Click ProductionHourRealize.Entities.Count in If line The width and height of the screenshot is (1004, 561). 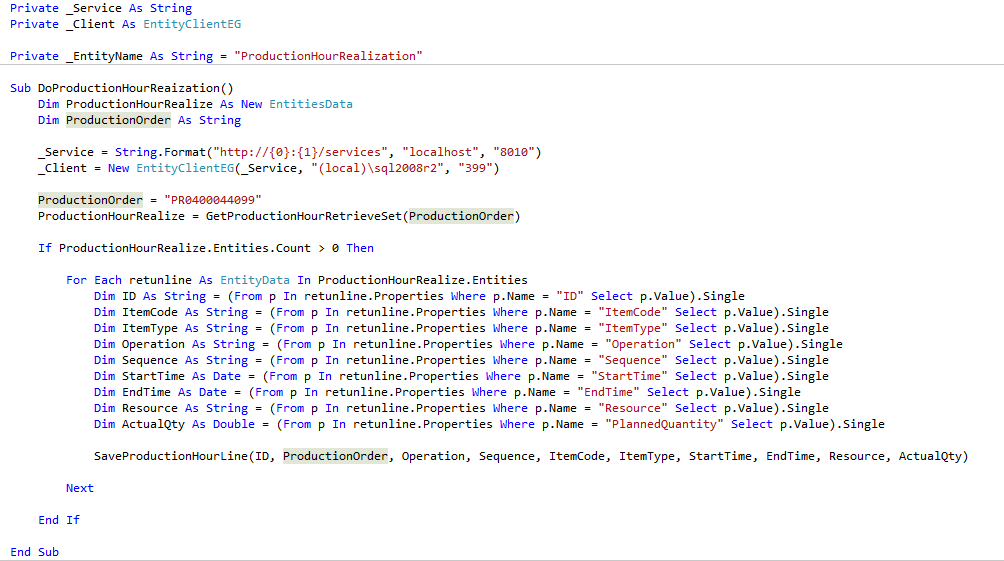click(184, 248)
